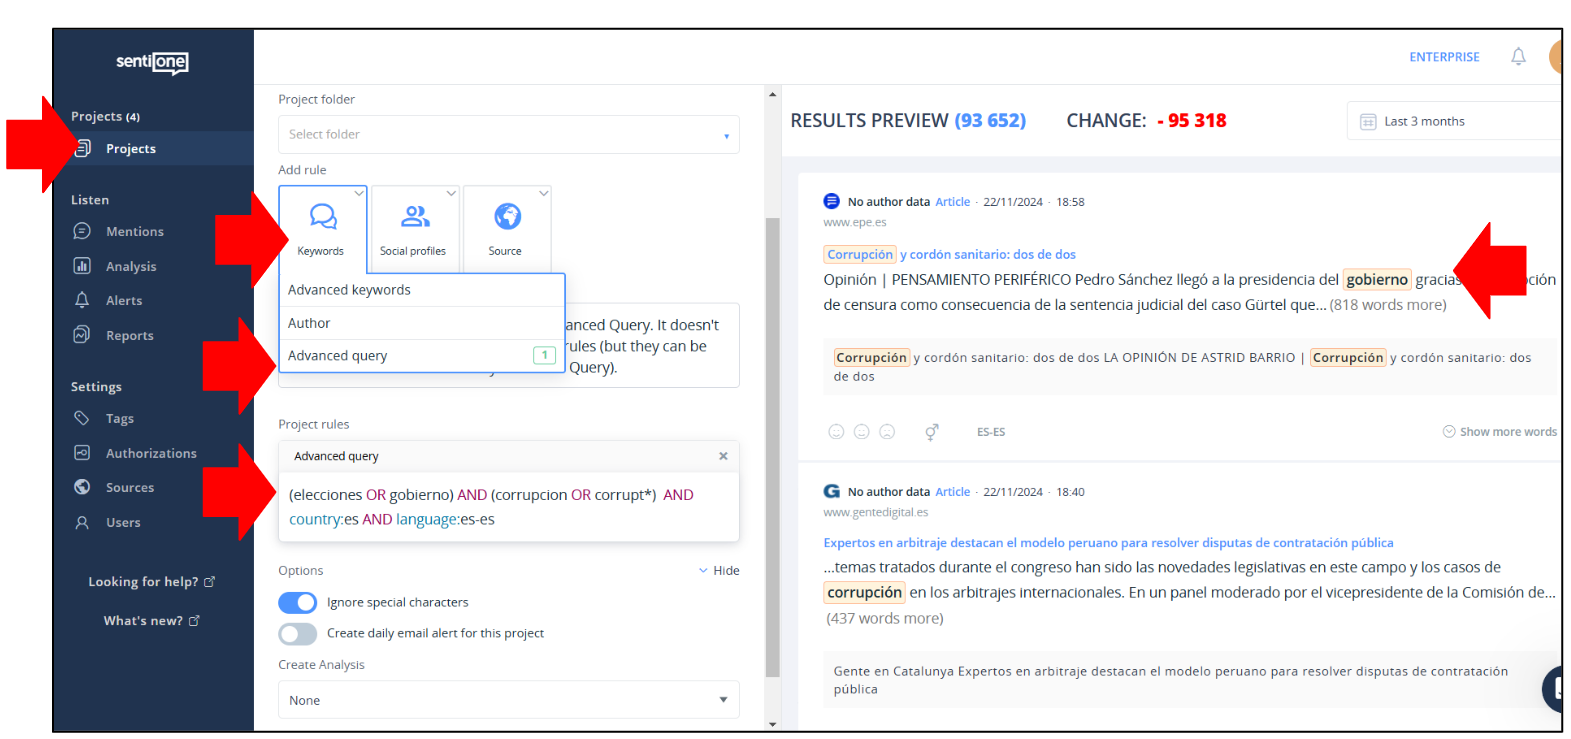Image resolution: width=1571 pixels, height=739 pixels.
Task: Mark epe.es mention sentiment positive
Action: [x=836, y=432]
